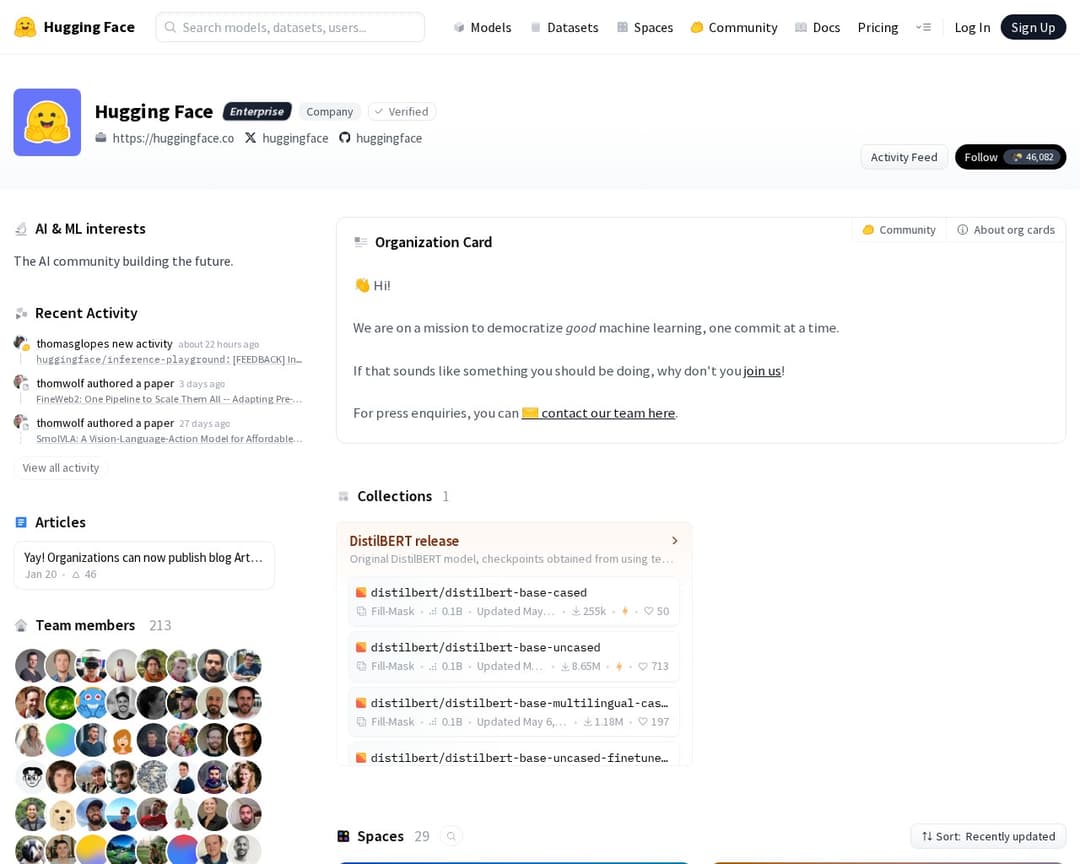Click the 46,082 followers count
Viewport: 1080px width, 864px height.
point(1033,157)
